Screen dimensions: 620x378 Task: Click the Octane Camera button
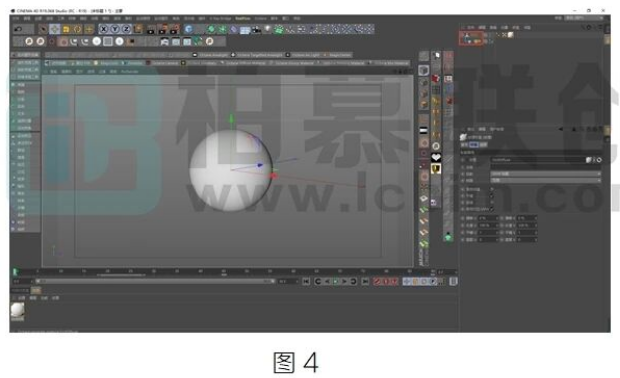tap(163, 63)
